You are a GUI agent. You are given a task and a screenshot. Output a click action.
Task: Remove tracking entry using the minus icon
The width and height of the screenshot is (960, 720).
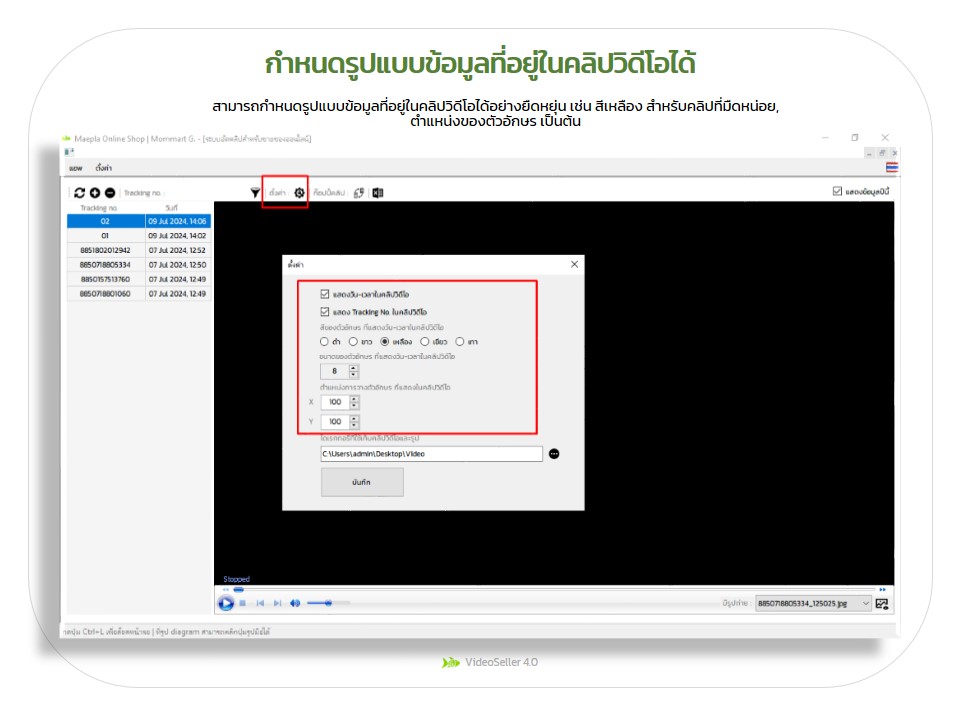point(109,192)
